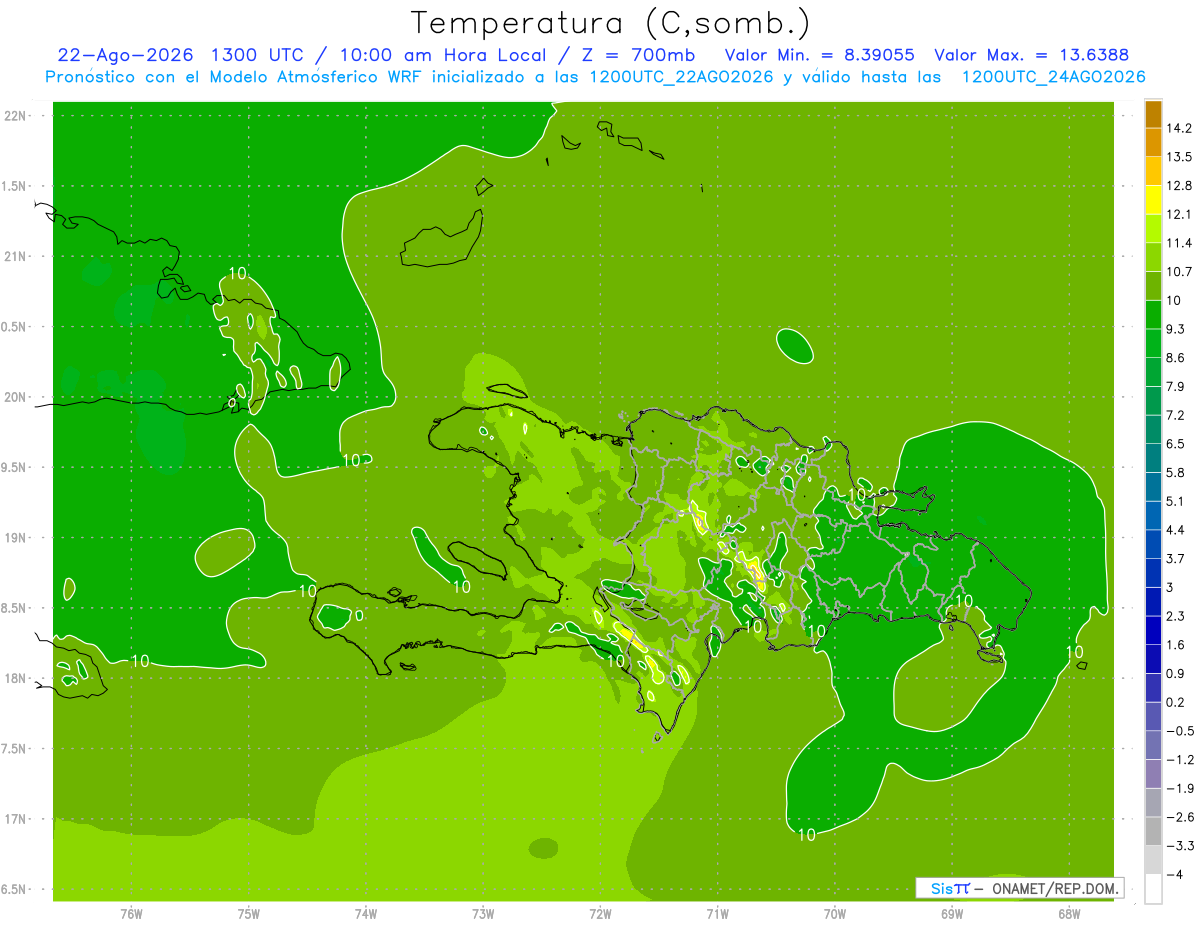This screenshot has height=927, width=1200.
Task: Pick the legend color band between 10 and 10.7
Action: coord(1153,286)
